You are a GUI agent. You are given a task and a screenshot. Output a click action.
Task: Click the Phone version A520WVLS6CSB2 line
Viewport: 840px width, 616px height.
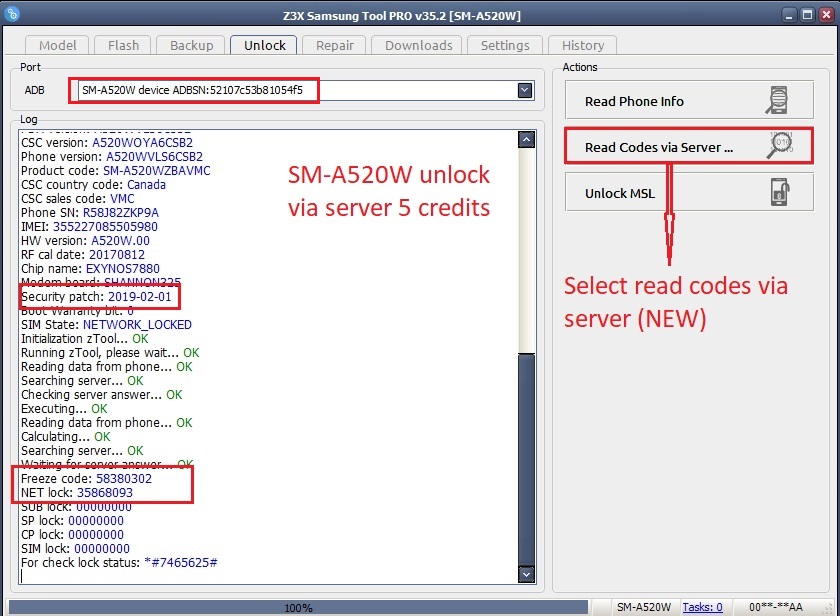(111, 156)
